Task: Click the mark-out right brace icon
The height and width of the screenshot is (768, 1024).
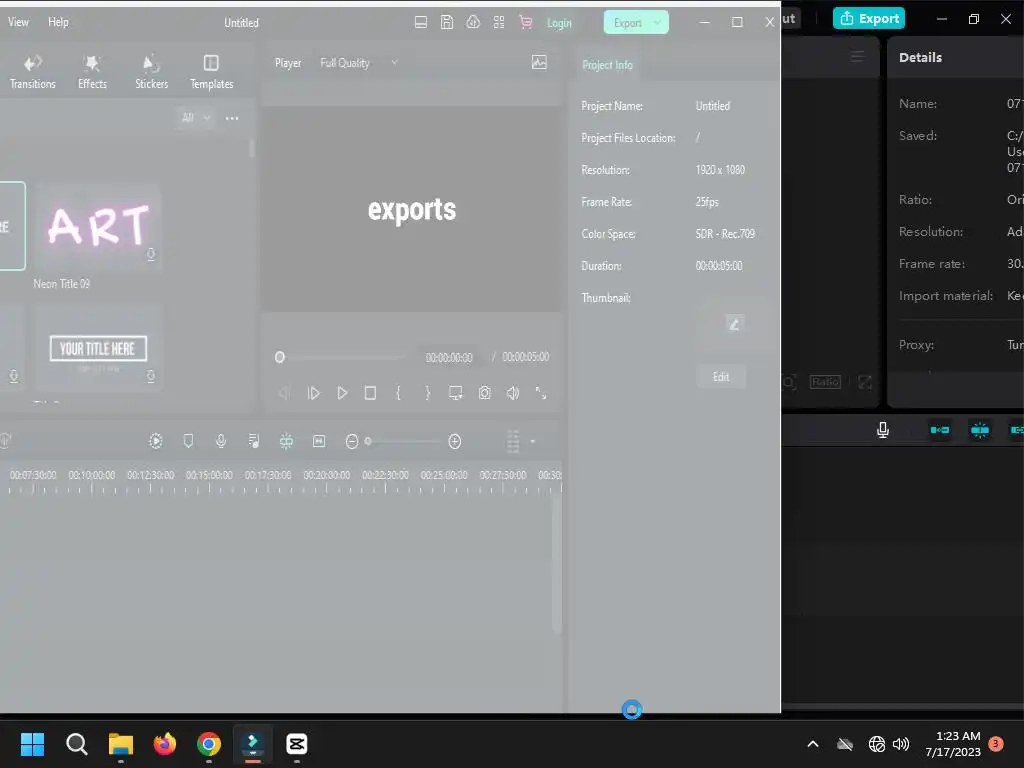Action: pyautogui.click(x=427, y=393)
